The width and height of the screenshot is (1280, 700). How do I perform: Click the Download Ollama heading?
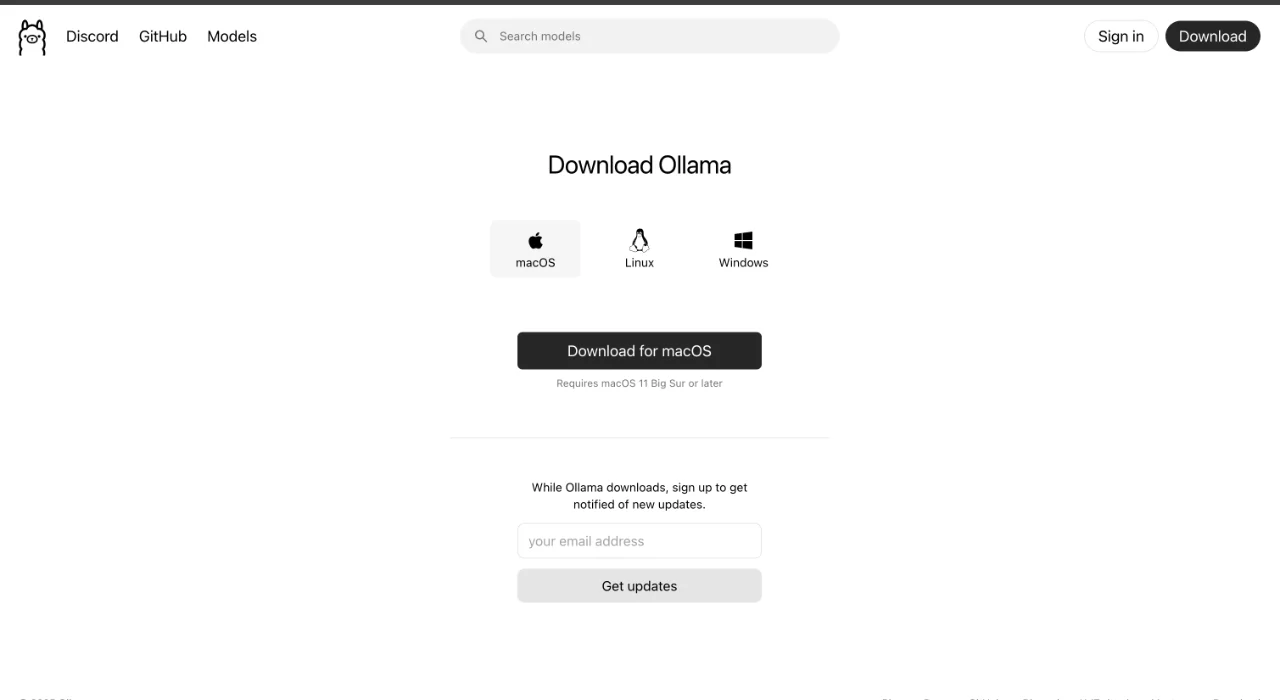click(x=639, y=165)
